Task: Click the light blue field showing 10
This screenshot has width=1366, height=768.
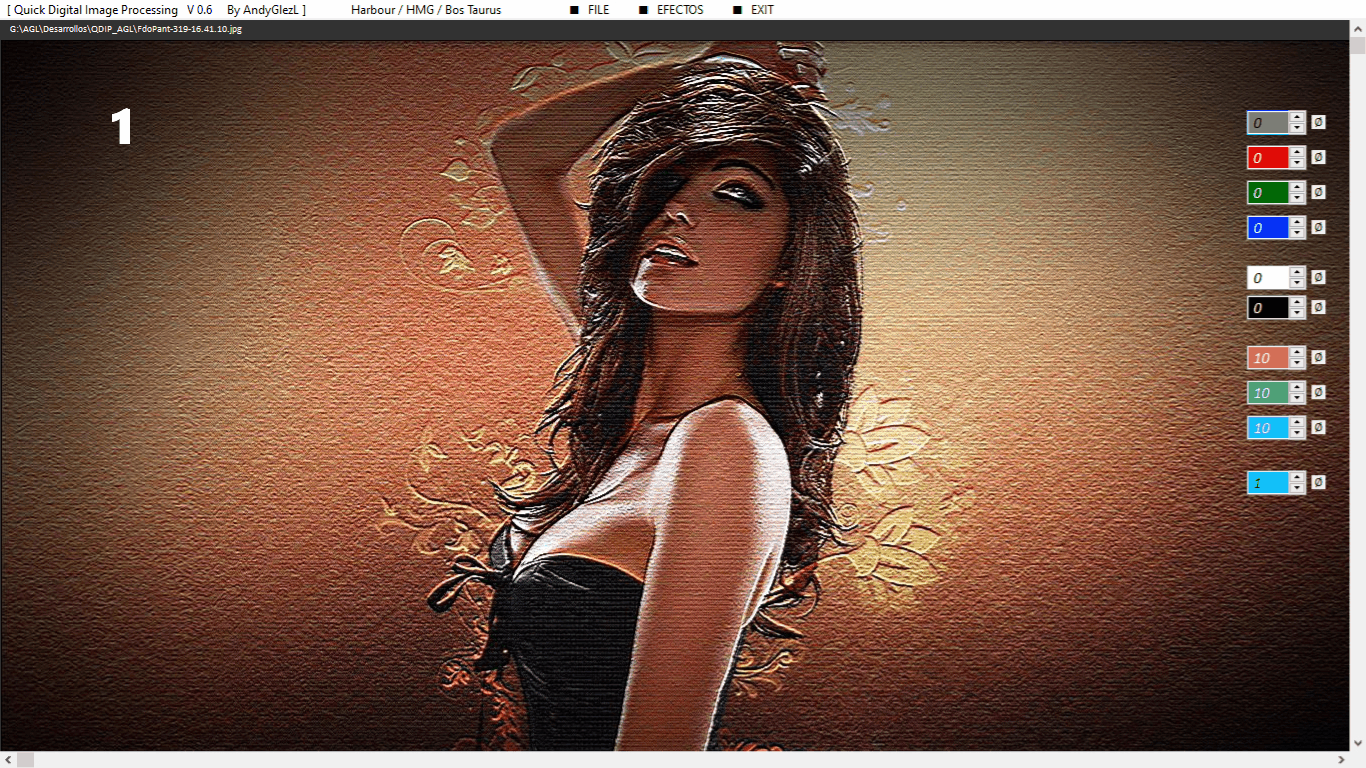Action: pos(1267,428)
